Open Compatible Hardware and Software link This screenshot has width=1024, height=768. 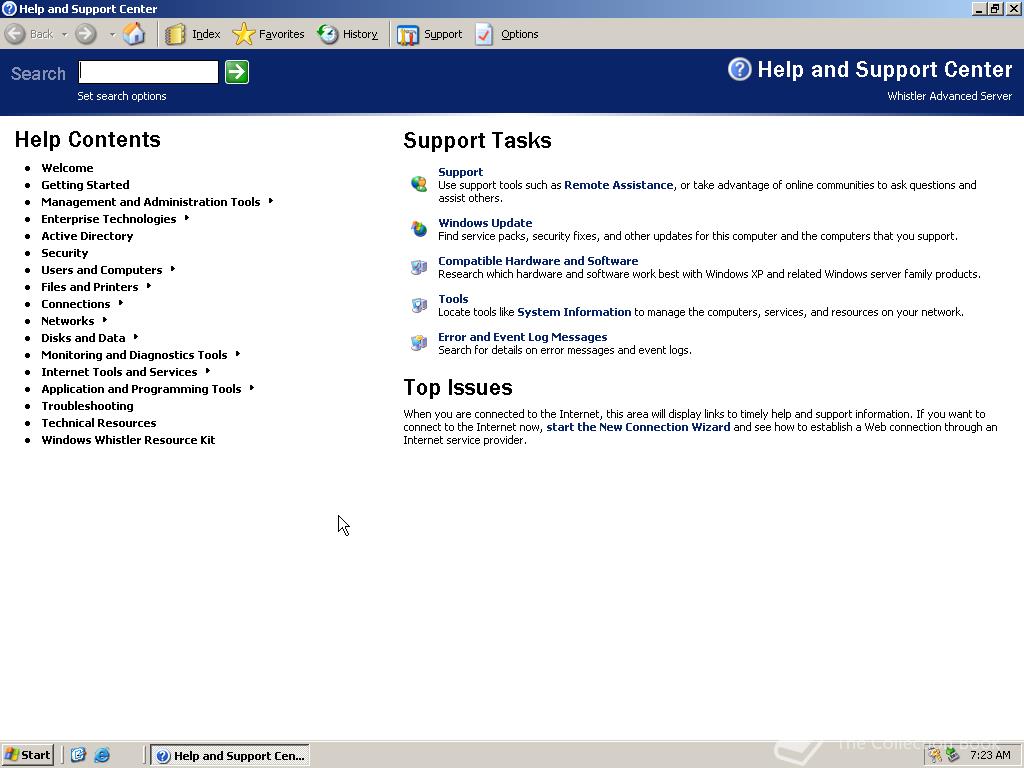(538, 261)
